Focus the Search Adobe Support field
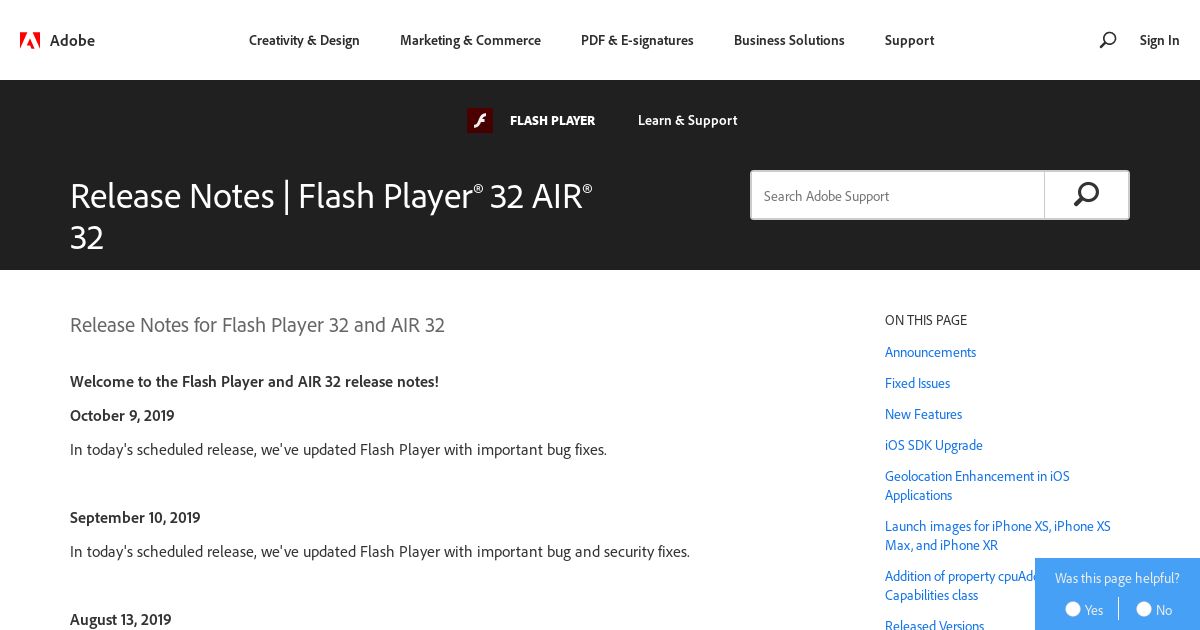Viewport: 1200px width, 630px height. tap(898, 195)
